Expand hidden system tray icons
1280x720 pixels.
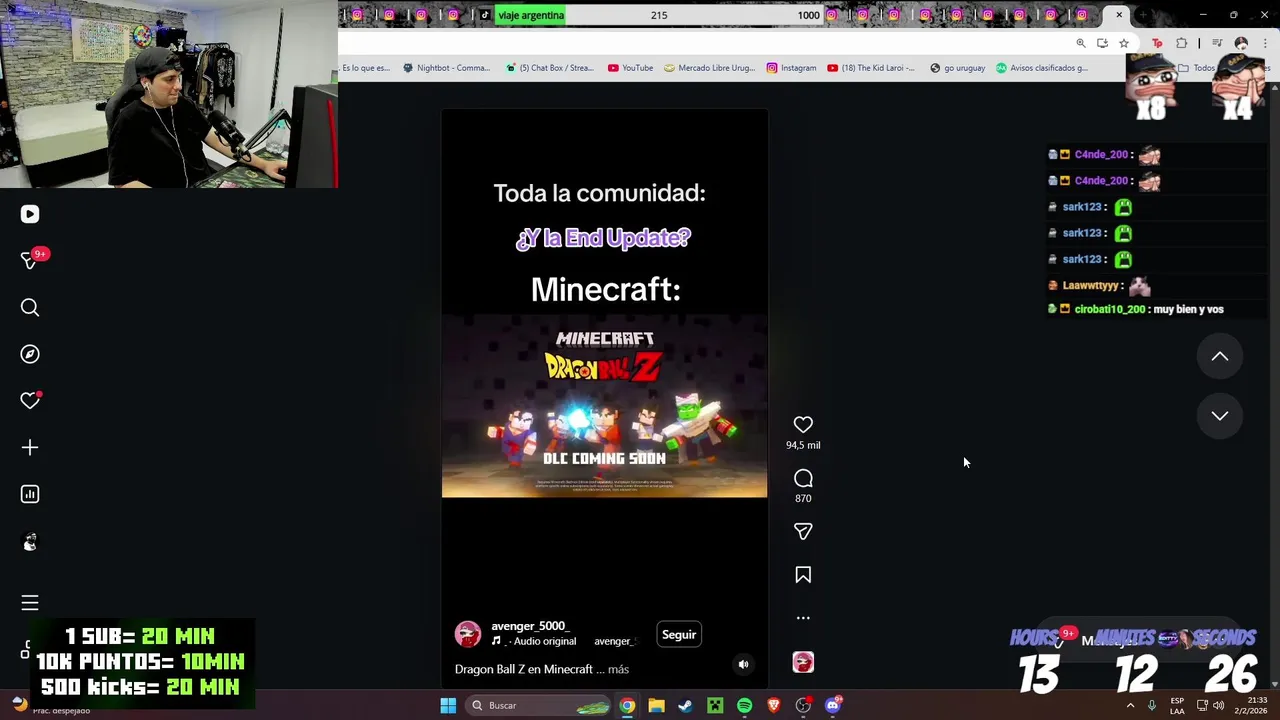[1131, 705]
